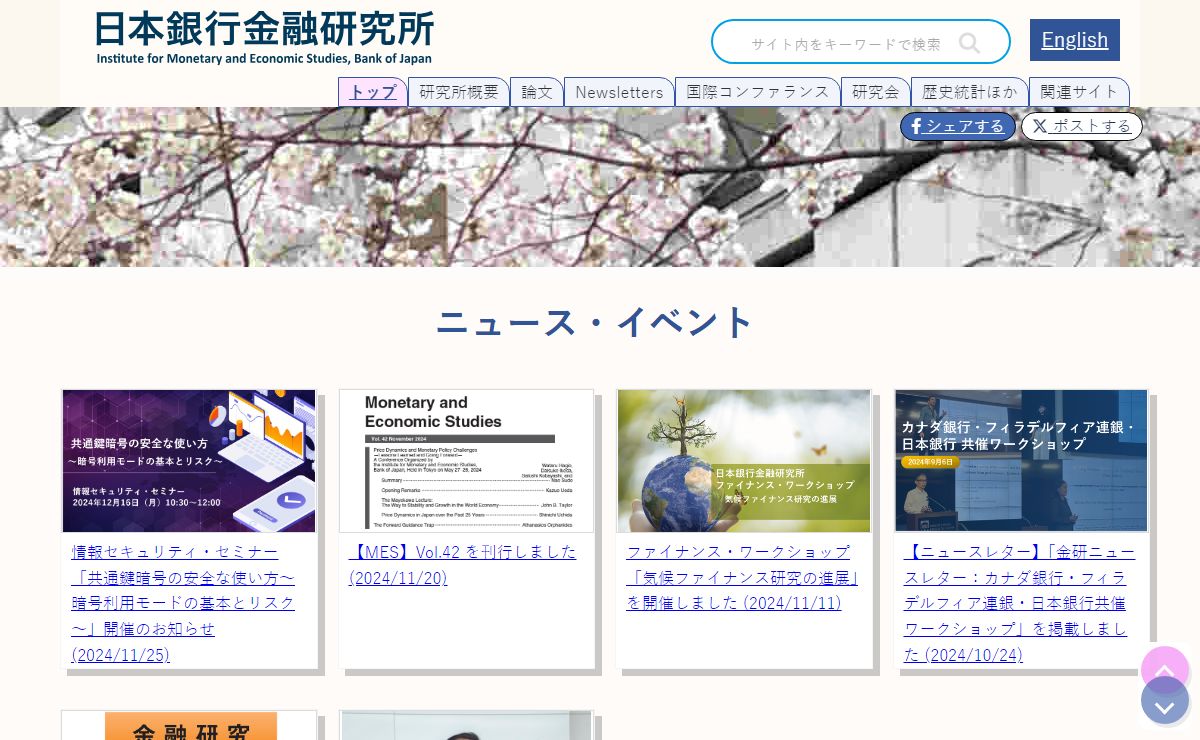1200x740 pixels.
Task: Click the Facebook share button
Action: click(958, 126)
